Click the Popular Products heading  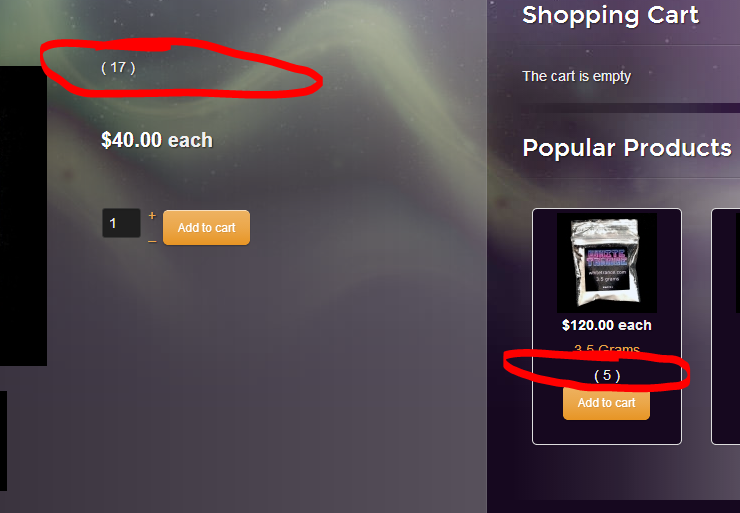click(627, 148)
